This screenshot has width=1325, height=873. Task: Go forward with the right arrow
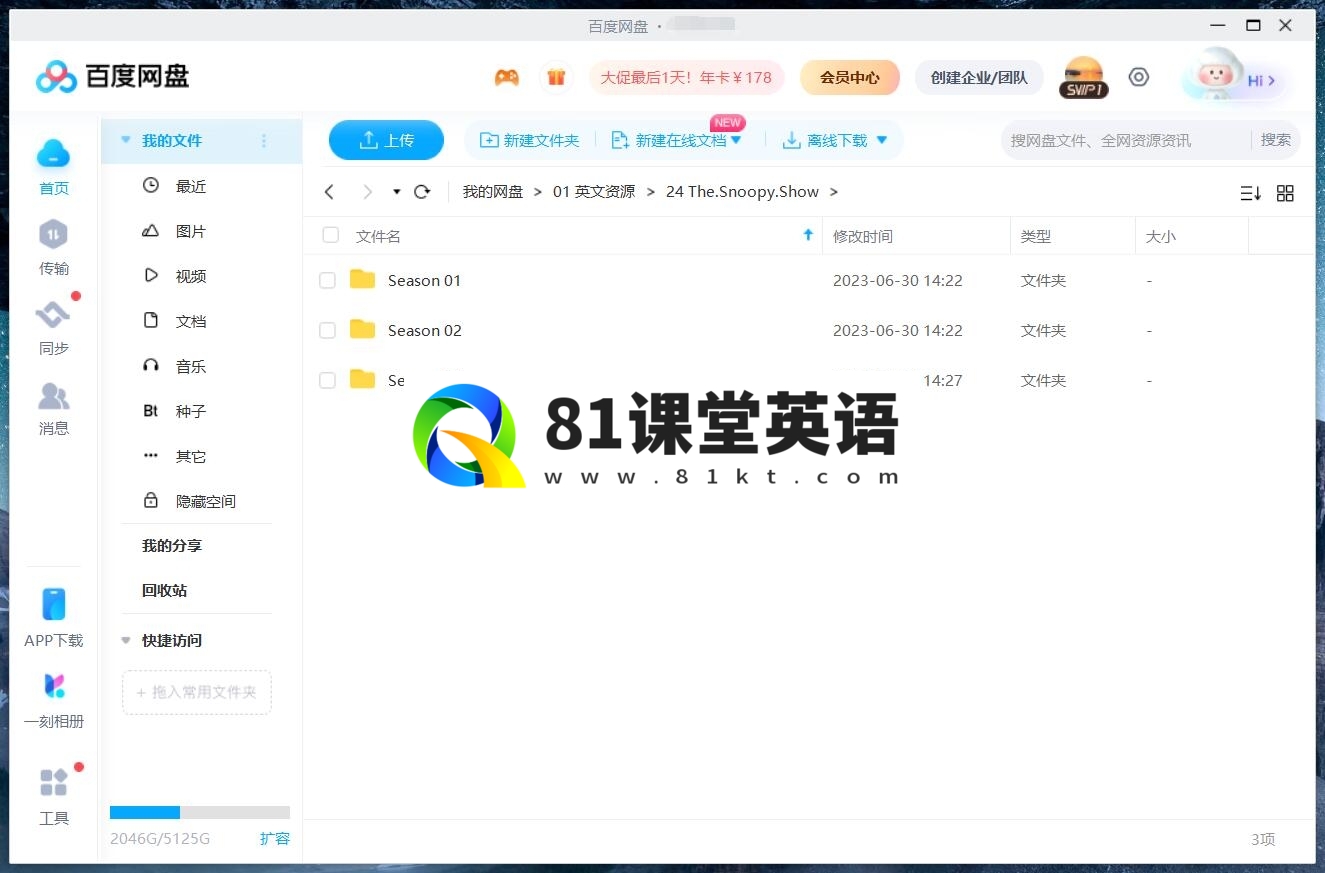point(367,192)
